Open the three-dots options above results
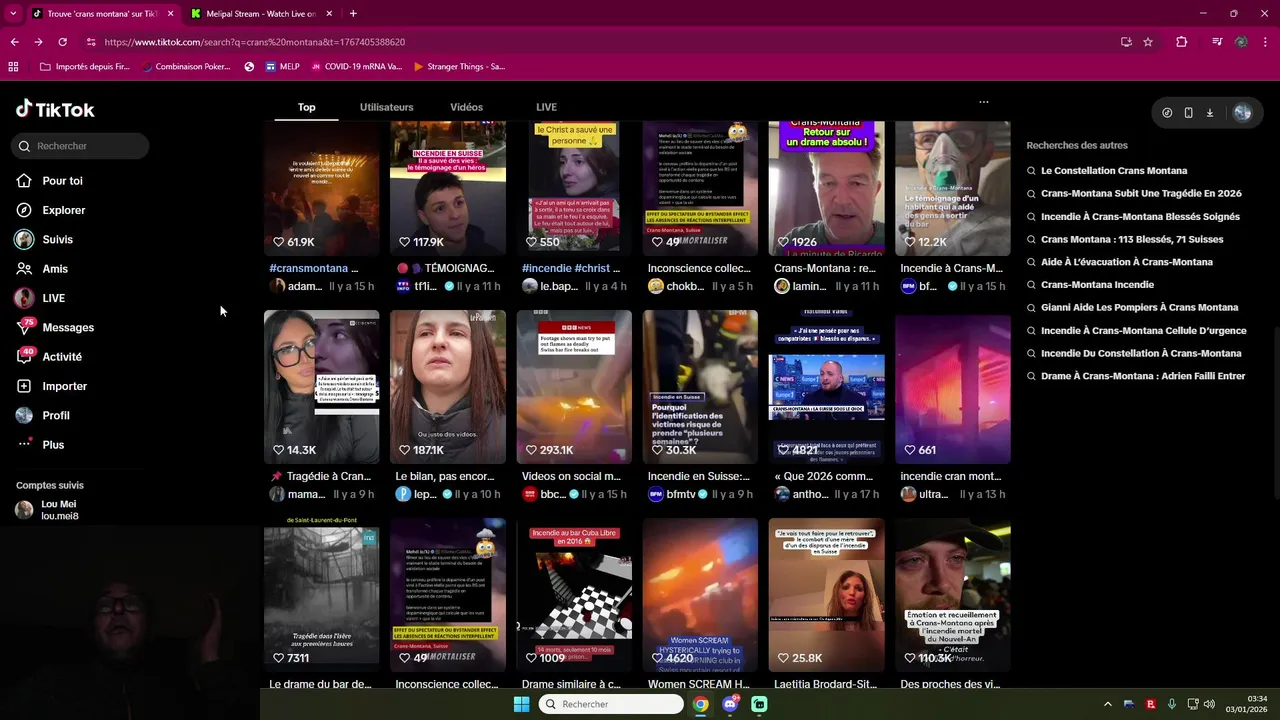 click(x=984, y=102)
